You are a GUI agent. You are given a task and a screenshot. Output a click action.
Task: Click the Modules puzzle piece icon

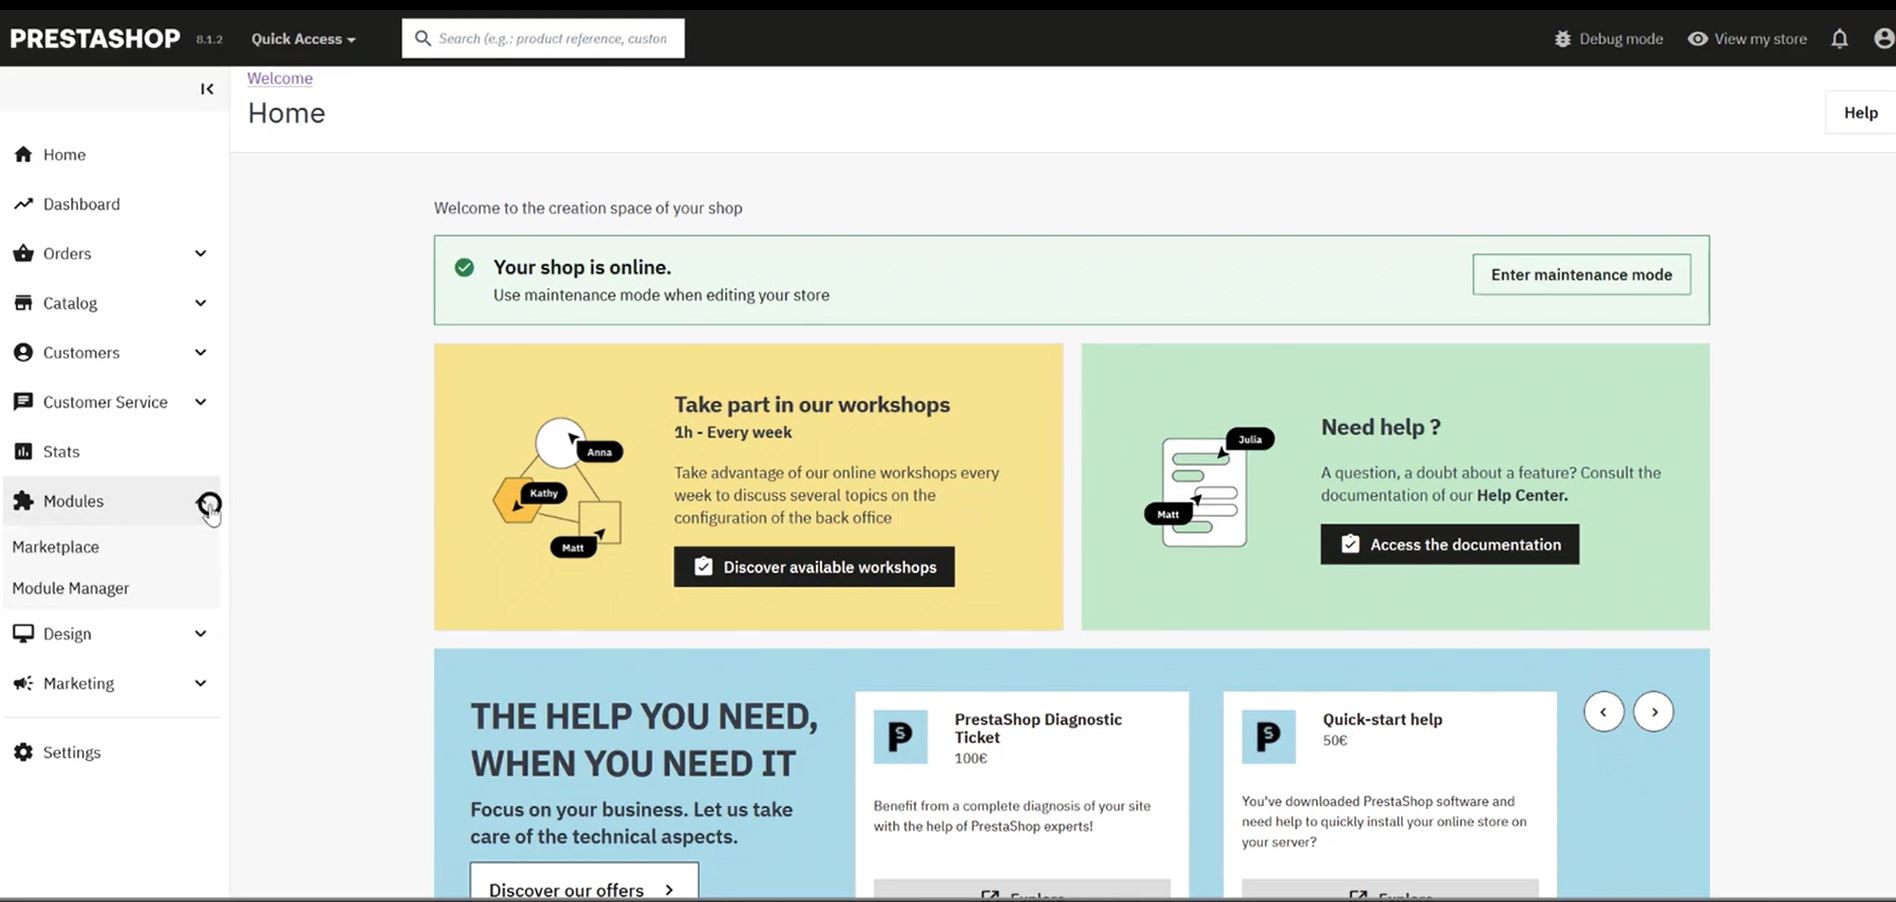(23, 501)
